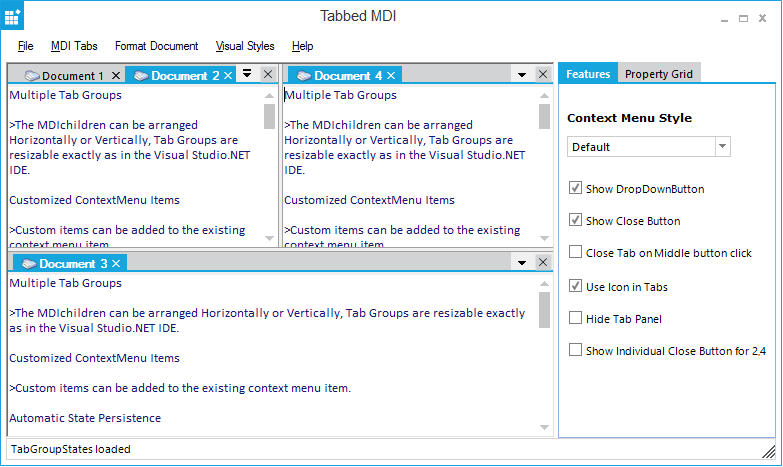Click the close button of first tab group
This screenshot has height=467, width=783.
[267, 75]
